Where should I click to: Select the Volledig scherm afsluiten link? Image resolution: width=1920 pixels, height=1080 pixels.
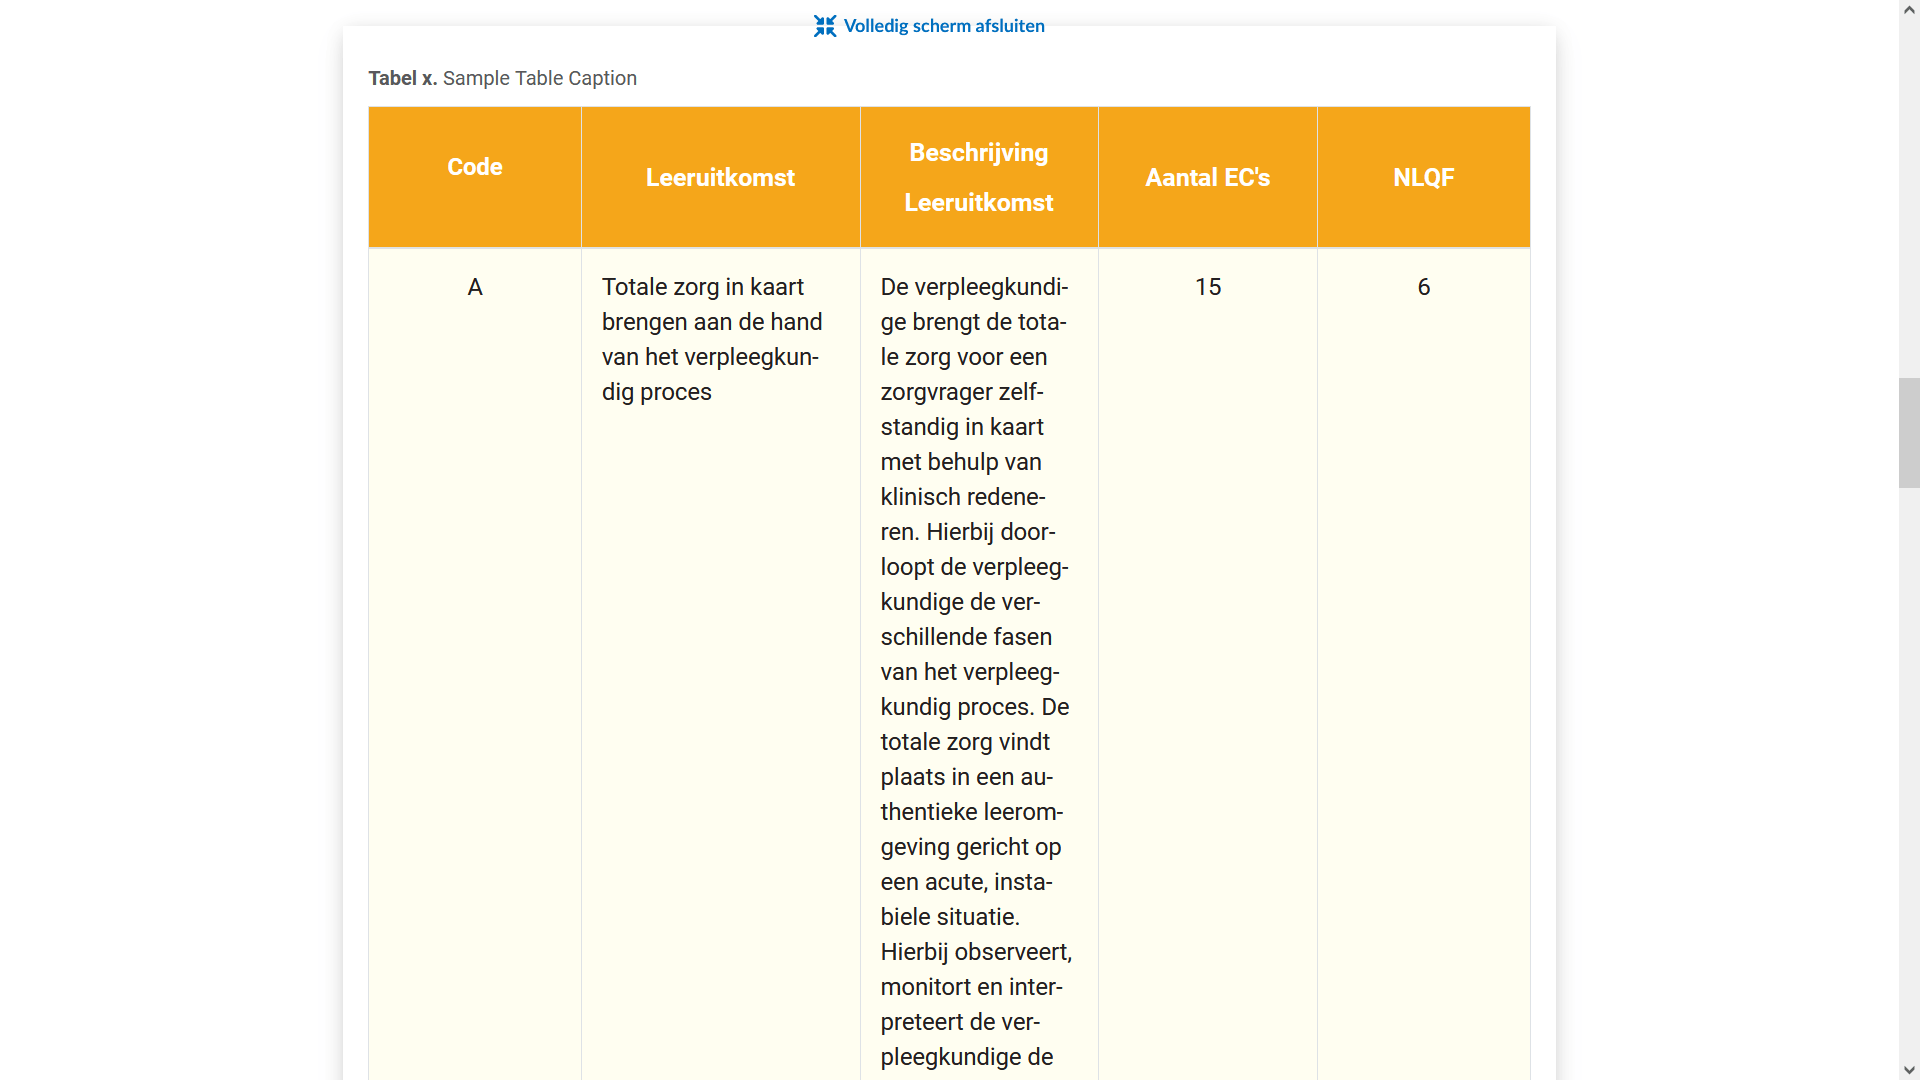[943, 26]
